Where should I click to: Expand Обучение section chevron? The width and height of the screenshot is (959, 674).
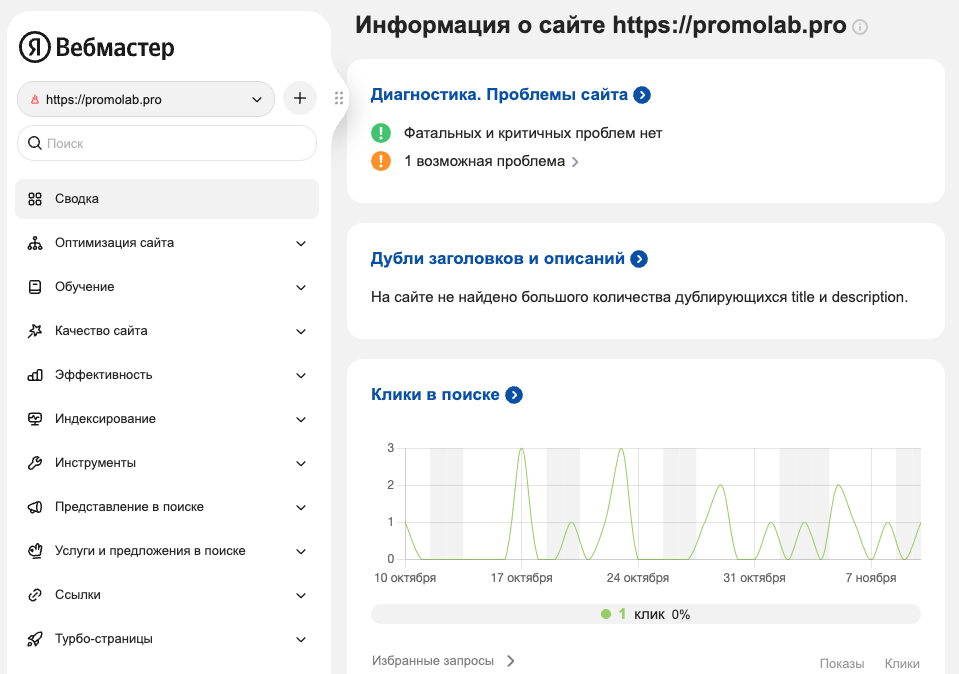[301, 287]
